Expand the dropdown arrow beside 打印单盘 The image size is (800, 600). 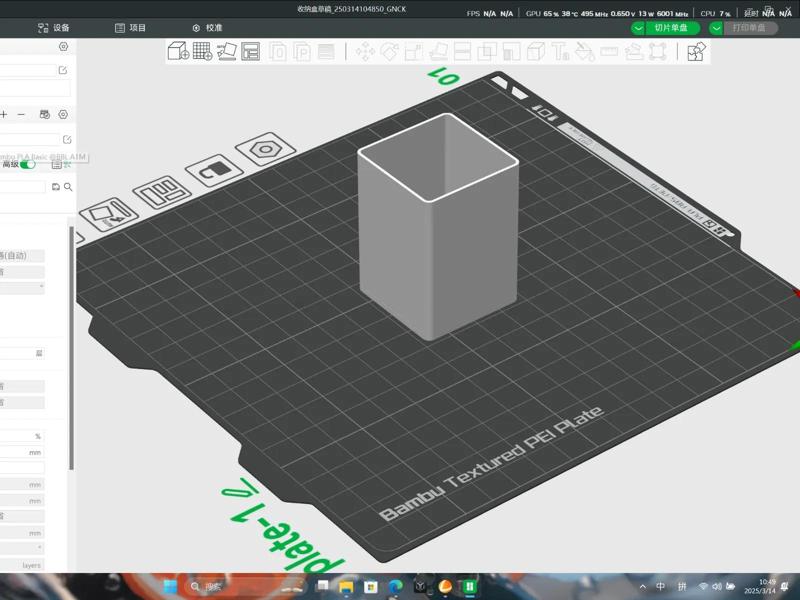[x=716, y=28]
